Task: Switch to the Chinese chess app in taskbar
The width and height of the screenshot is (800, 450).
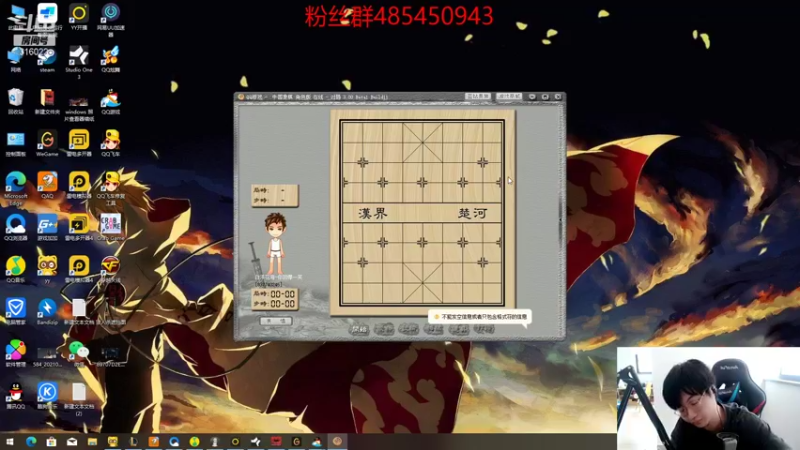Action: [337, 441]
